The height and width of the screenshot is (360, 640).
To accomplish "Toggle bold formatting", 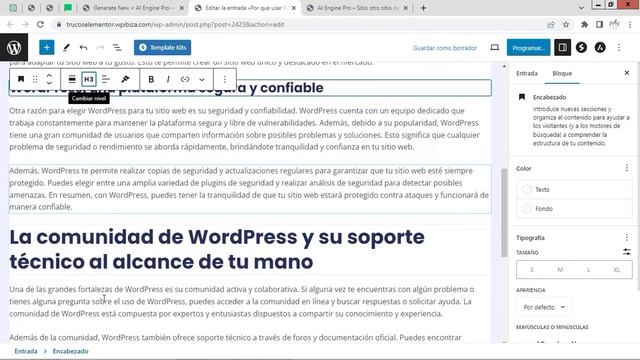I will pos(151,79).
